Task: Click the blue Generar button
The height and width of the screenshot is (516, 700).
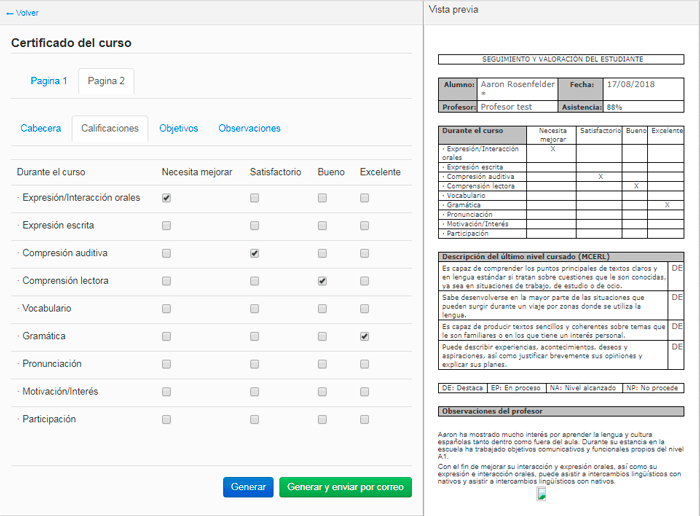Action: 248,487
